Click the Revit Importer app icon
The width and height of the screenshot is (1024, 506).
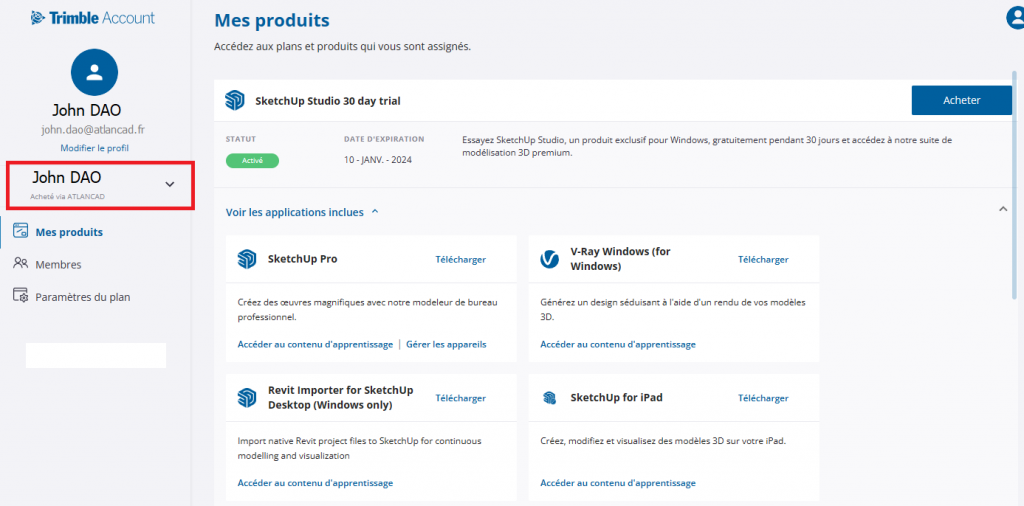tap(247, 398)
